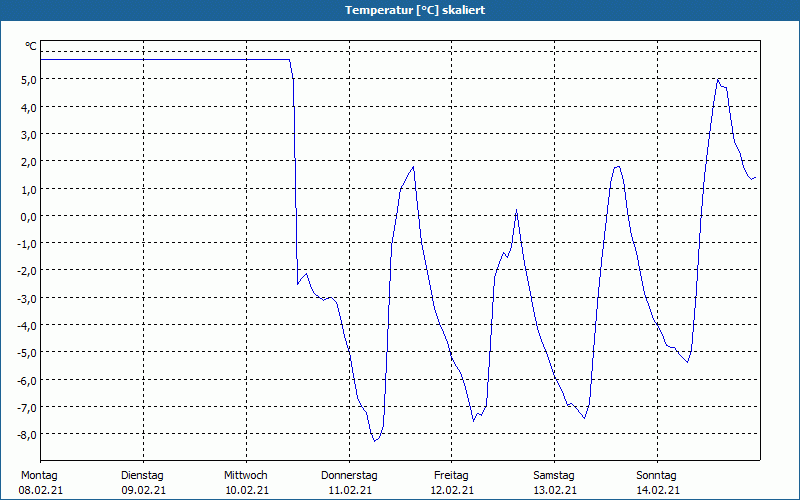The image size is (800, 500).
Task: Click the date '09.02.21'
Action: tap(143, 491)
